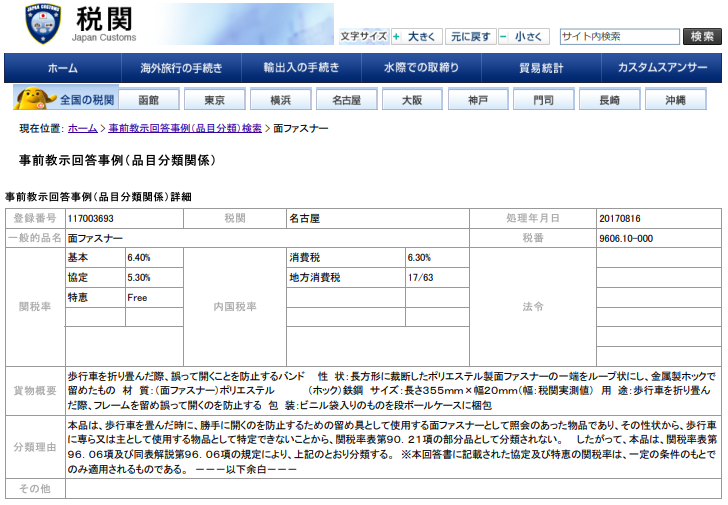Decrease text size with 小さく button
Viewport: 728px width, 505px height.
coord(524,37)
